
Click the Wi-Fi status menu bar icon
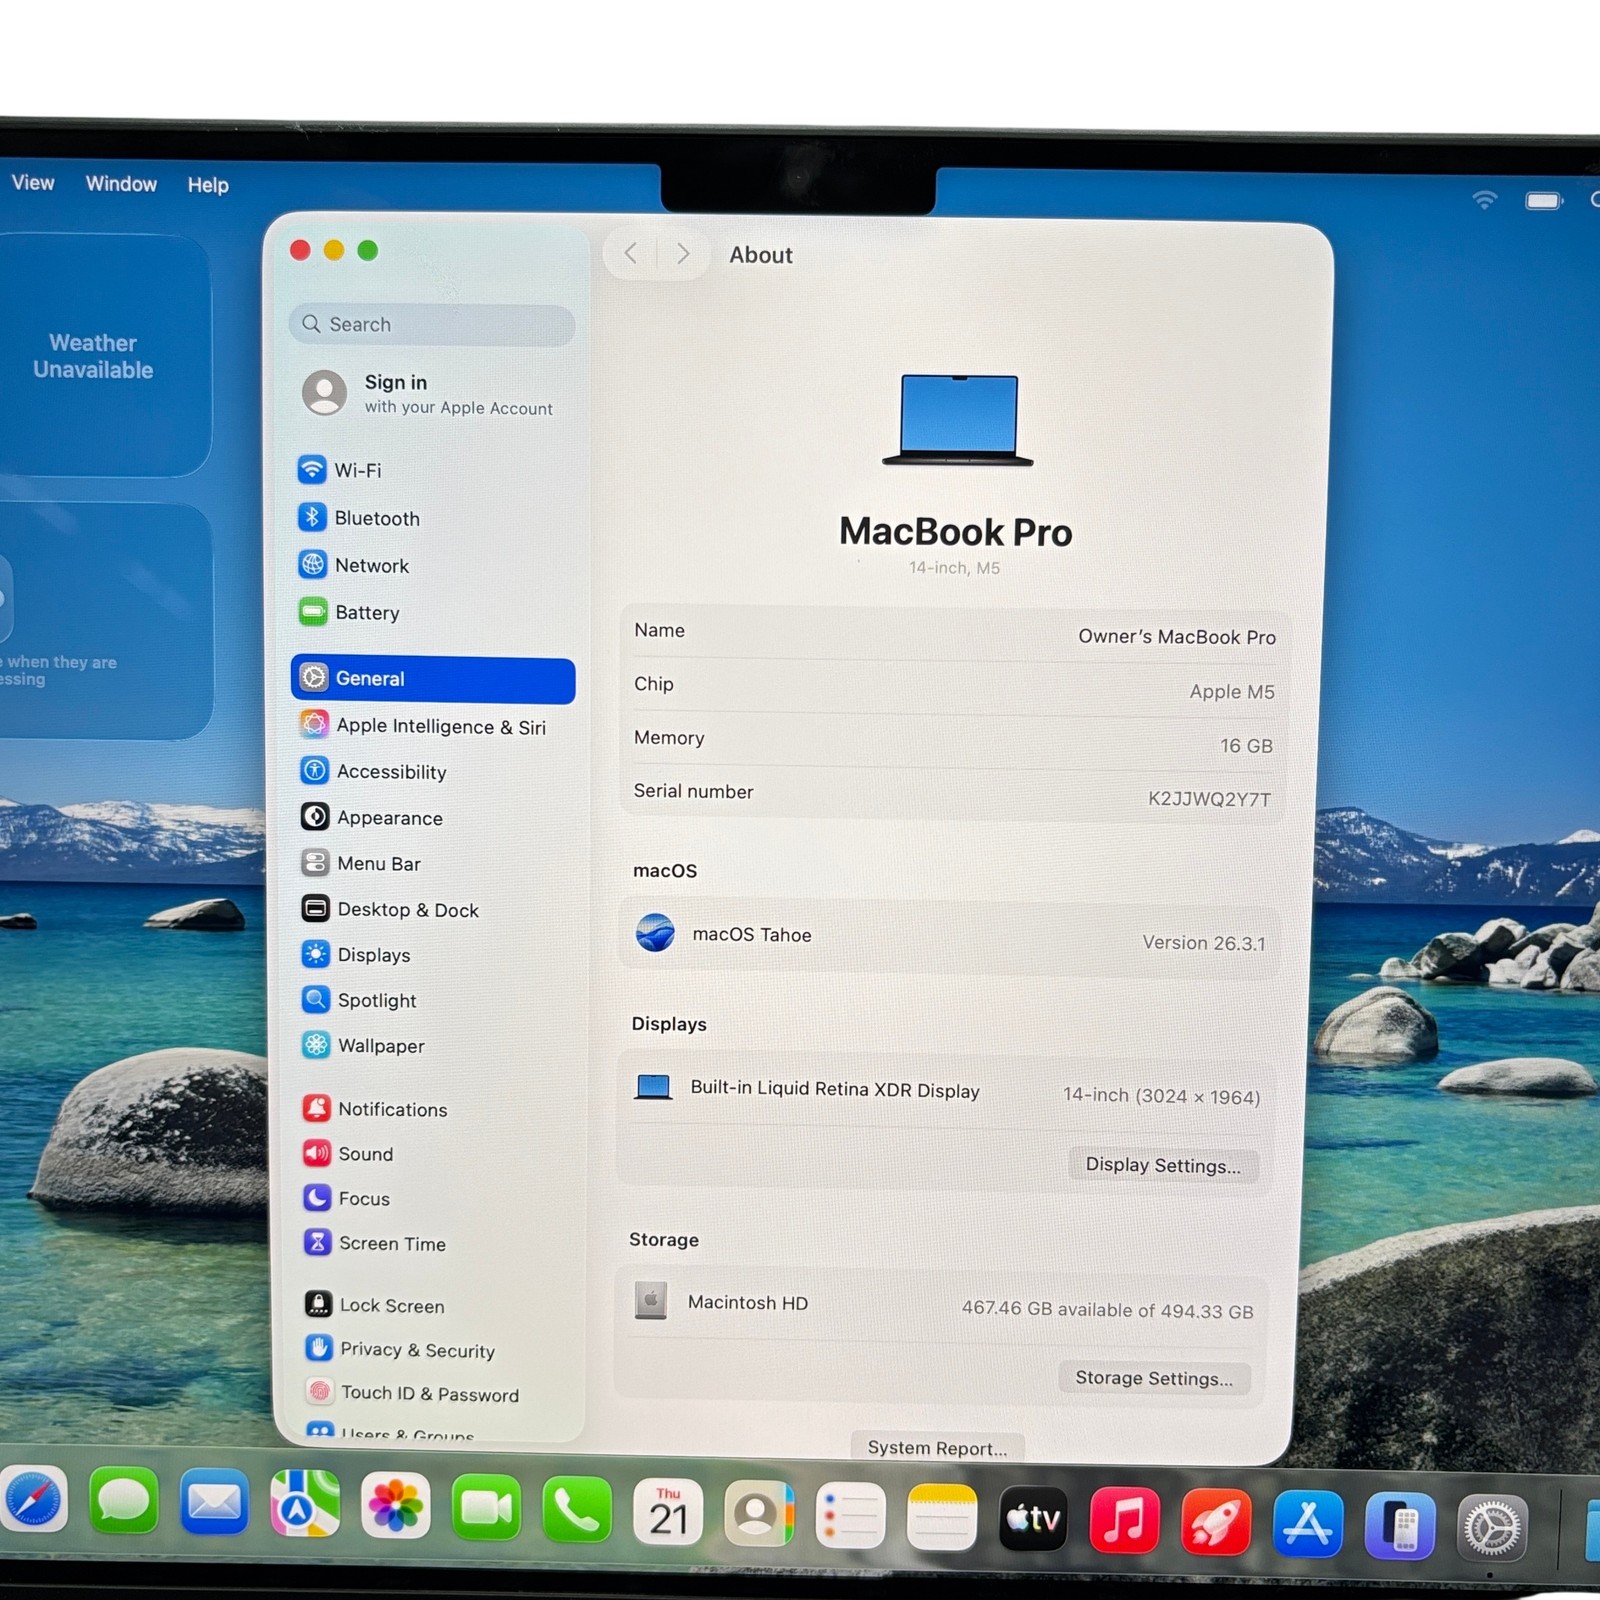coord(1485,200)
